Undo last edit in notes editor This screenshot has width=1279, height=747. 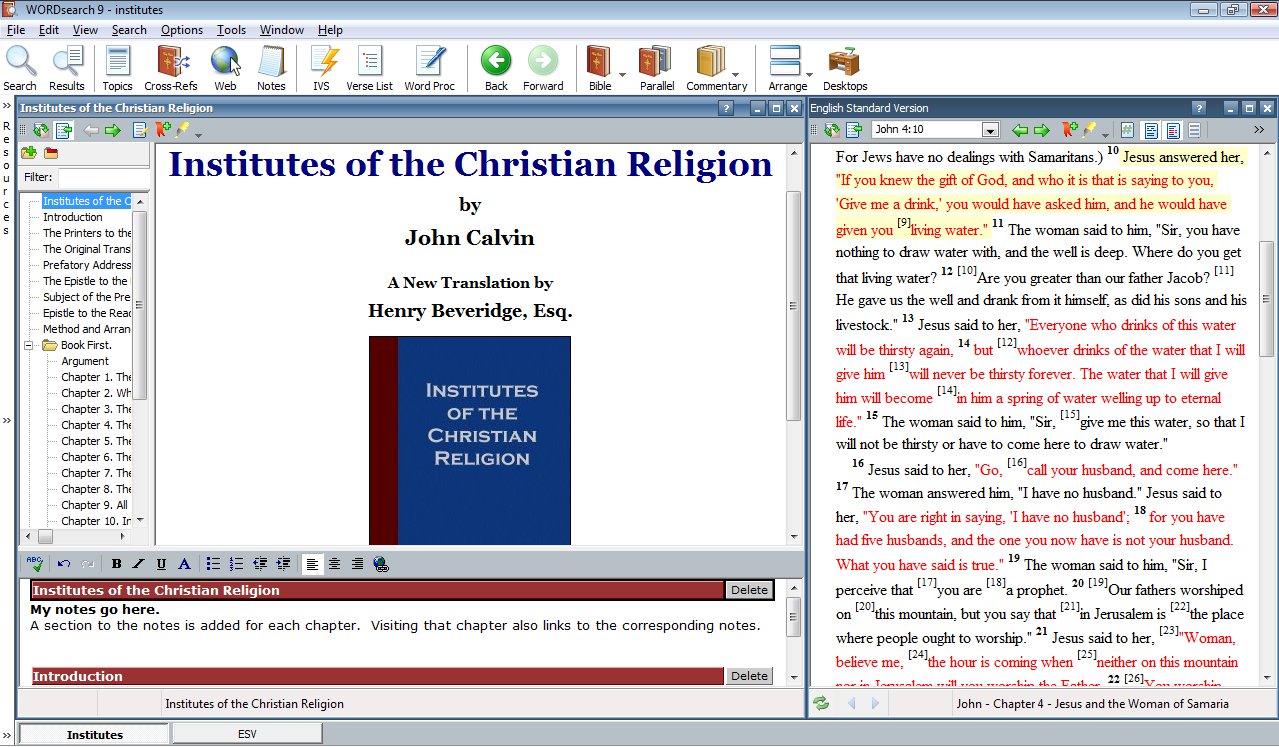[x=64, y=564]
